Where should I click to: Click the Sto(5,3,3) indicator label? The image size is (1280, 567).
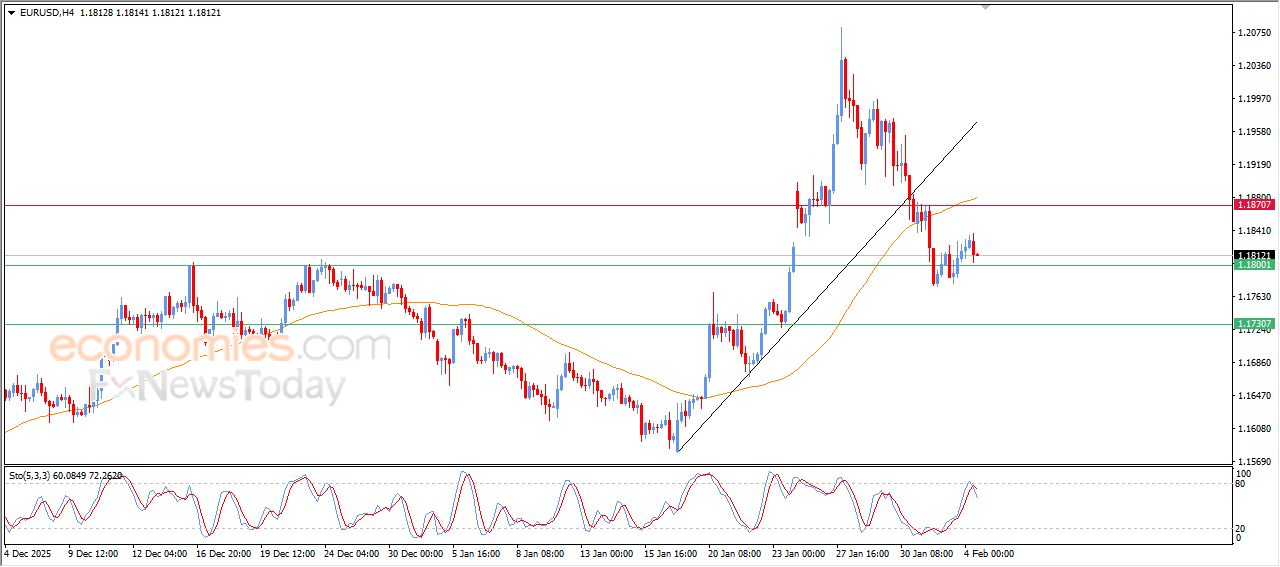tap(31, 475)
